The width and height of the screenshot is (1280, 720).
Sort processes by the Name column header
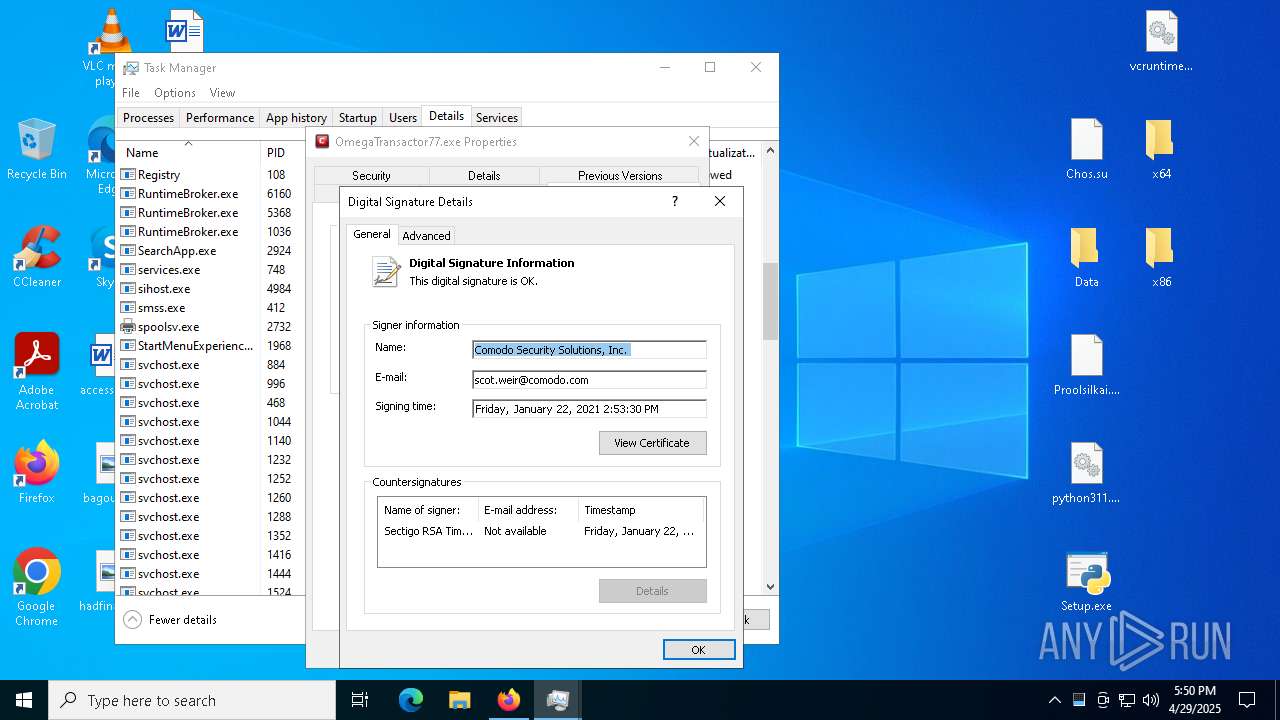[189, 153]
